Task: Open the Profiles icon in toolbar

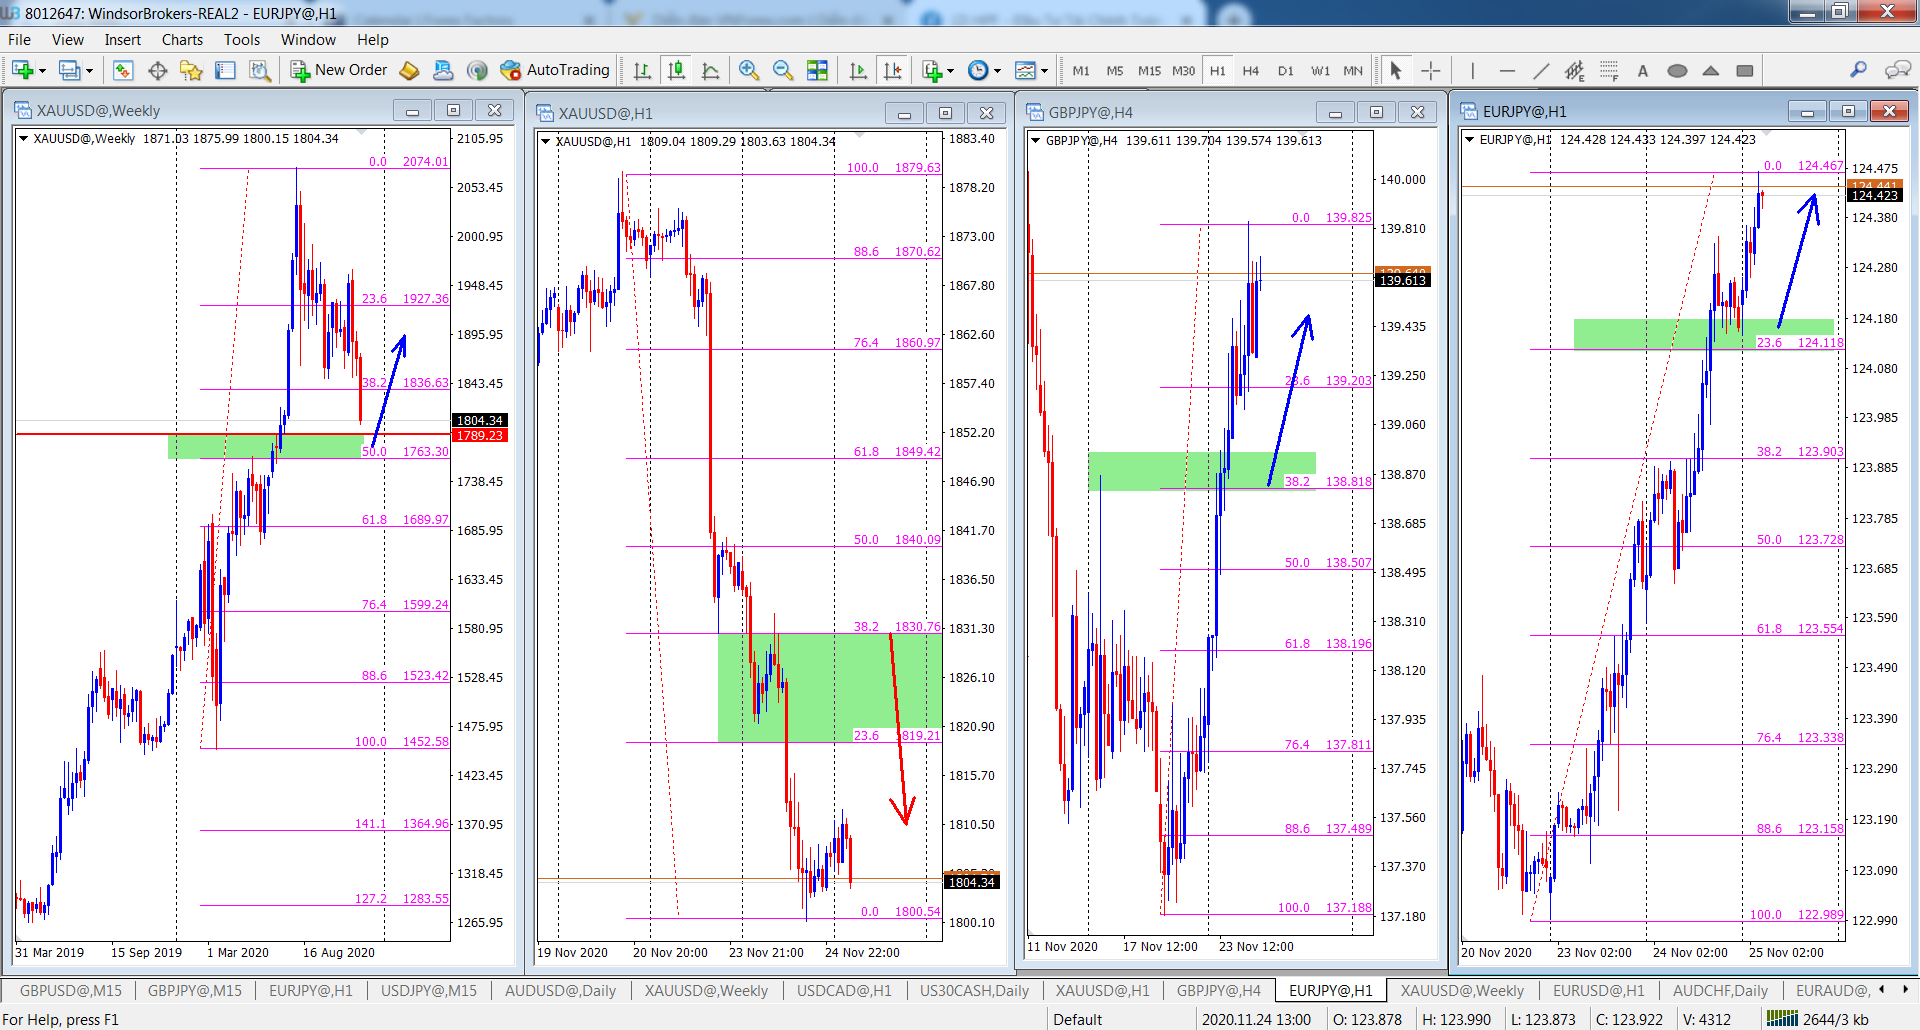Action: tap(69, 70)
